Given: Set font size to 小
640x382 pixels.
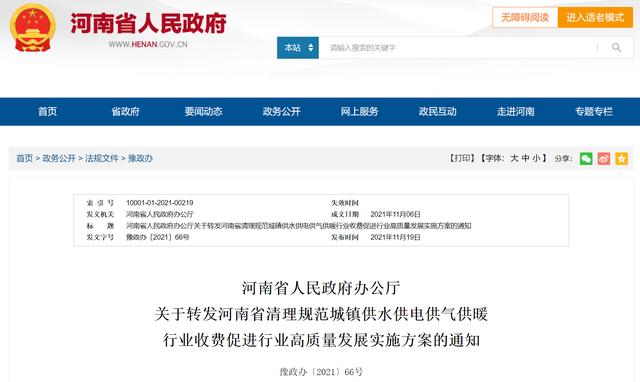Looking at the screenshot, I should point(537,158).
